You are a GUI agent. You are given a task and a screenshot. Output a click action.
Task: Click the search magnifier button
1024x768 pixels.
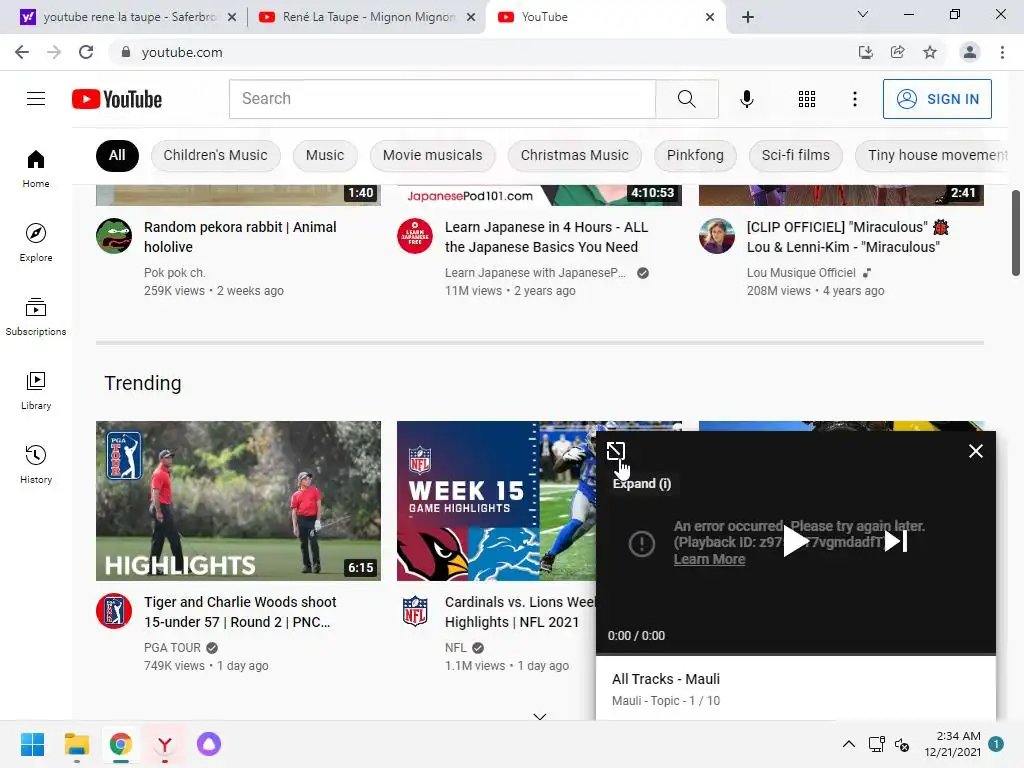pyautogui.click(x=686, y=99)
